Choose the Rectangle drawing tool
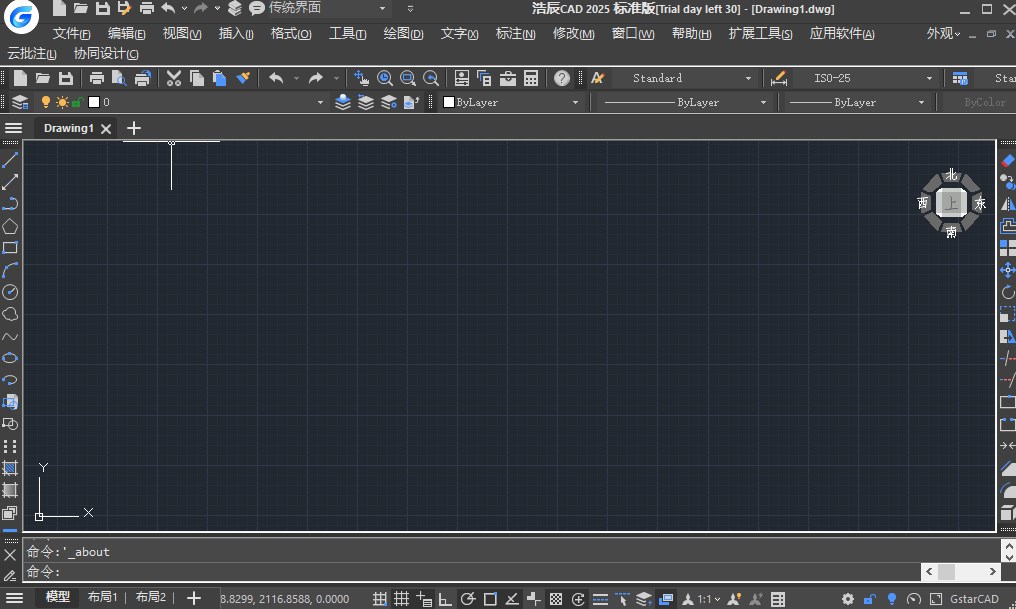Image resolution: width=1016 pixels, height=609 pixels. click(x=10, y=248)
